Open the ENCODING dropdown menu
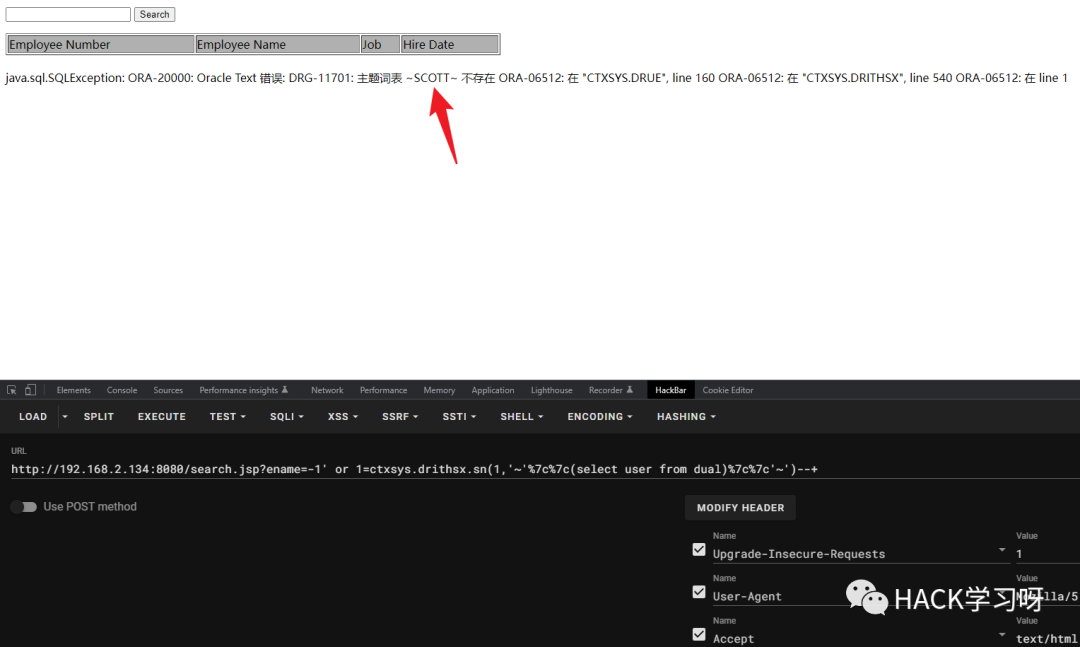 pos(600,417)
